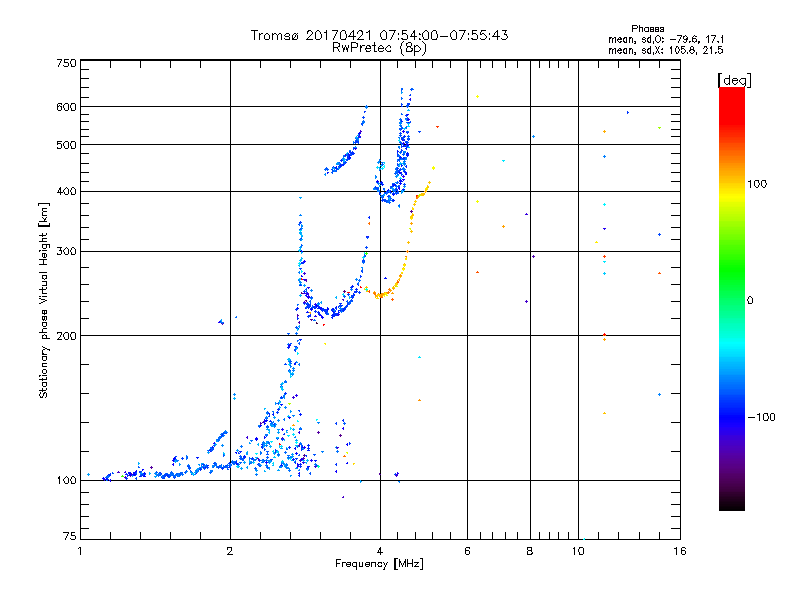The image size is (800, 600).
Task: Click the x-axis tick label '1'
Action: pyautogui.click(x=80, y=551)
